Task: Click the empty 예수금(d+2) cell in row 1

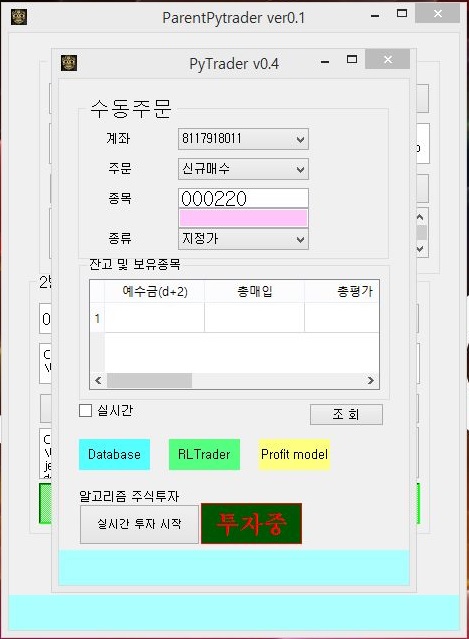Action: 154,318
